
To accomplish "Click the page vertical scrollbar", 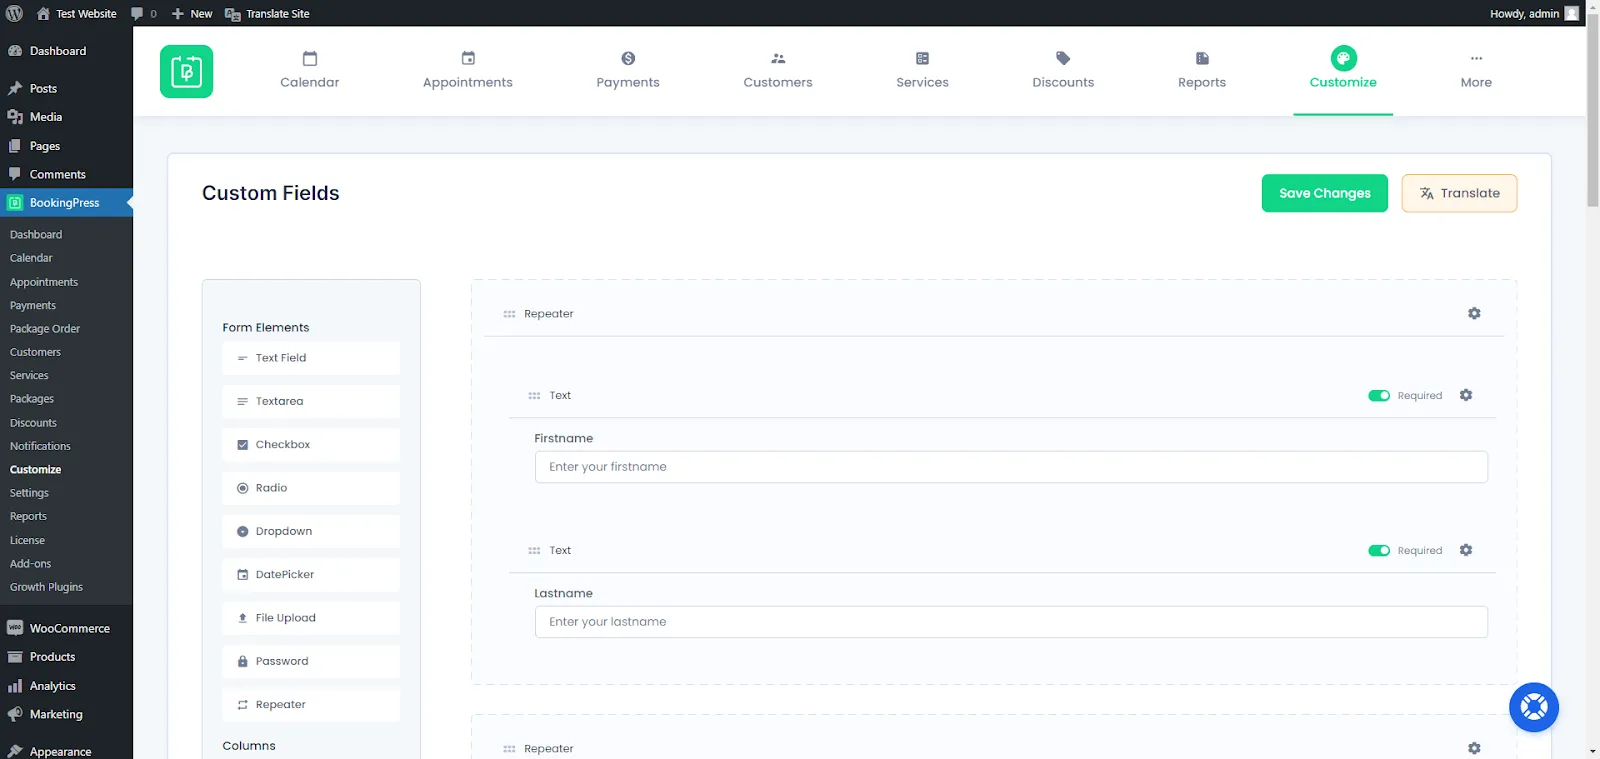I will pyautogui.click(x=1592, y=110).
